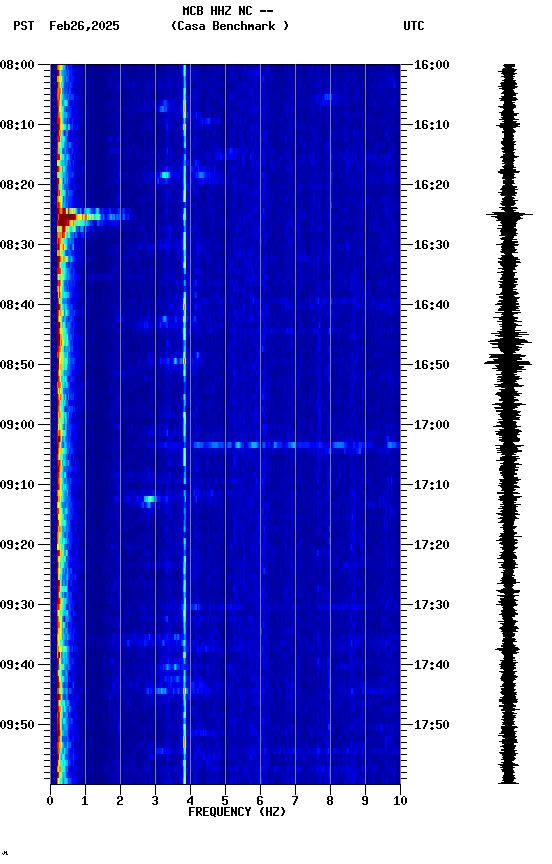Click the 17:30 UTC time label
This screenshot has width=552, height=864.
click(432, 605)
